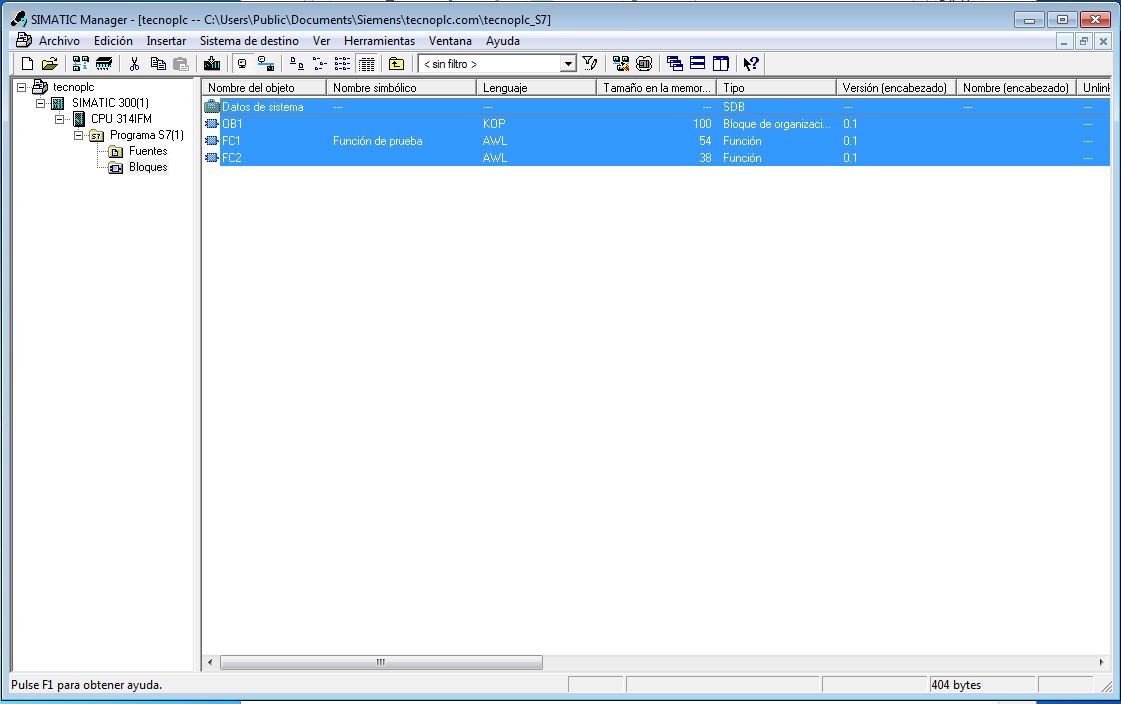Viewport: 1121px width, 704px height.
Task: Click the Datos de sistema block icon
Action: [x=212, y=106]
